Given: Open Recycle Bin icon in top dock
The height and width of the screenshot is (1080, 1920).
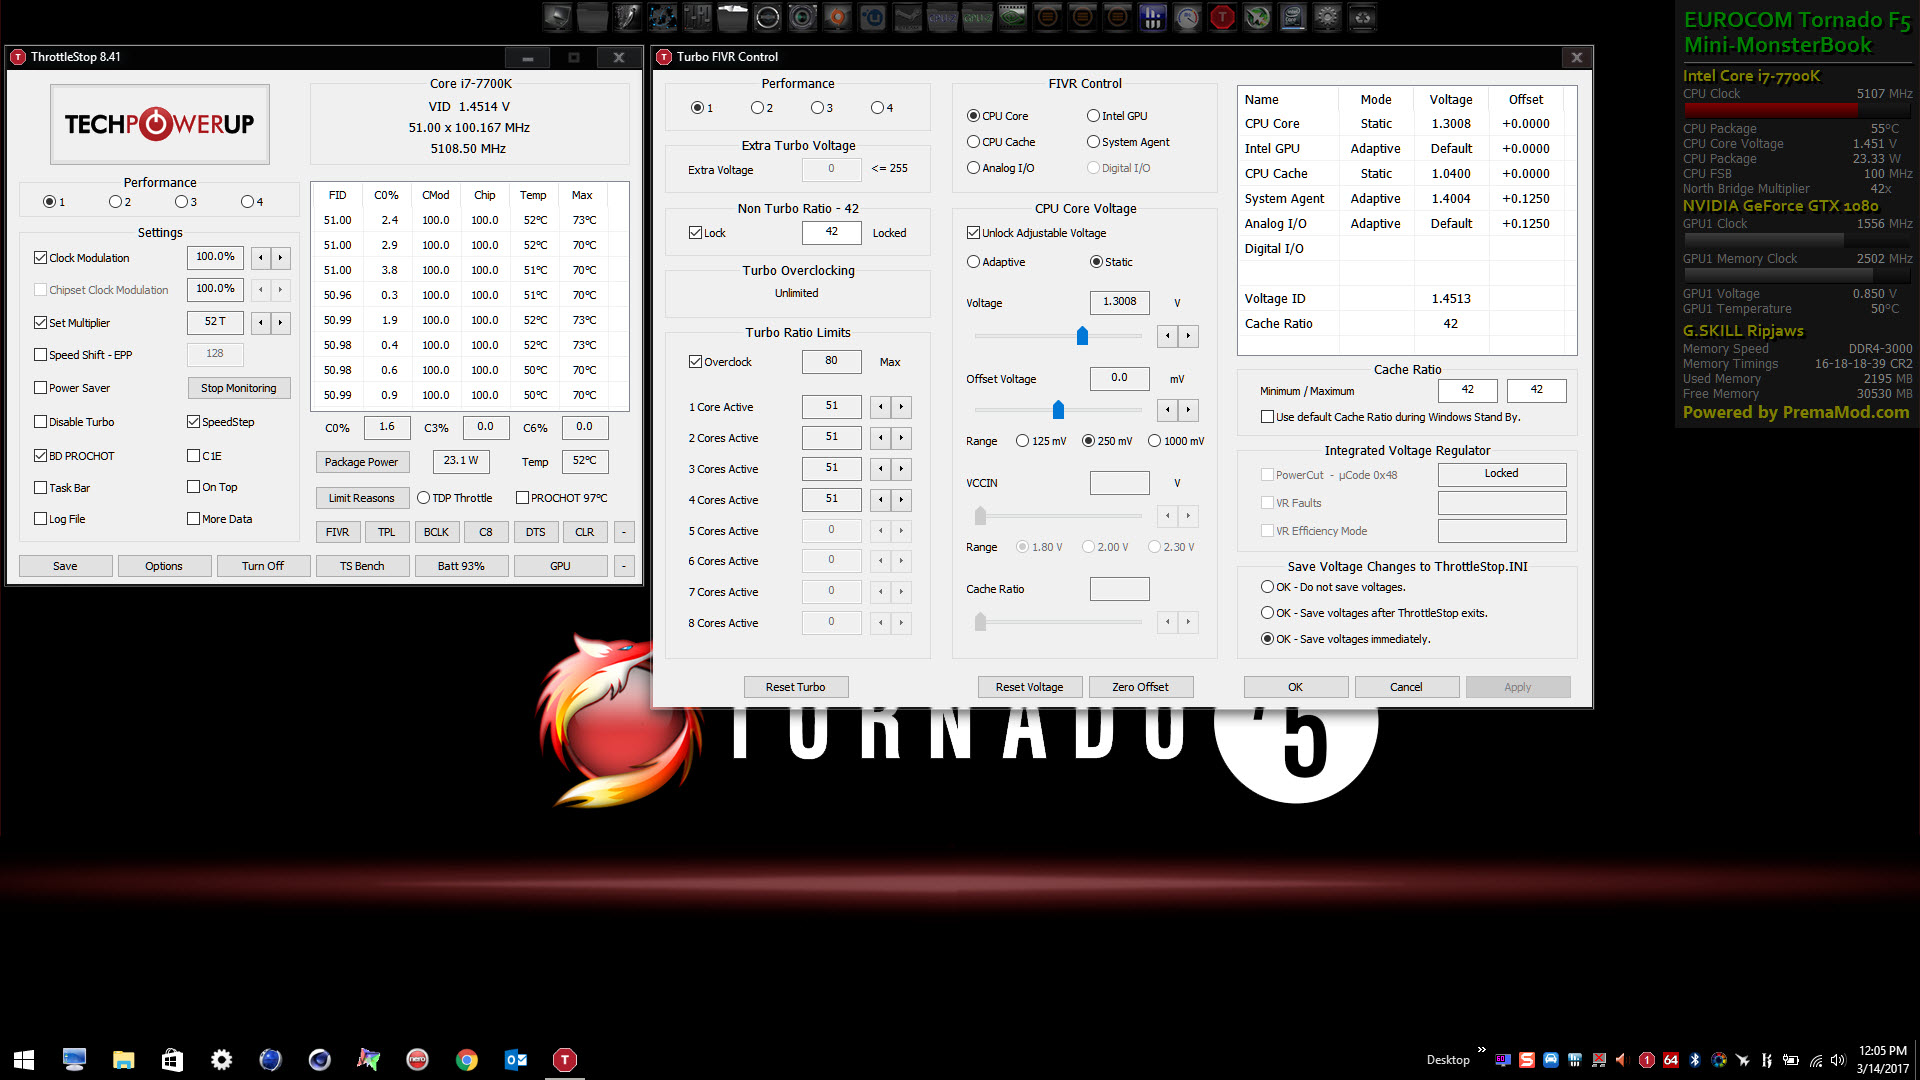Looking at the screenshot, I should coord(1362,17).
